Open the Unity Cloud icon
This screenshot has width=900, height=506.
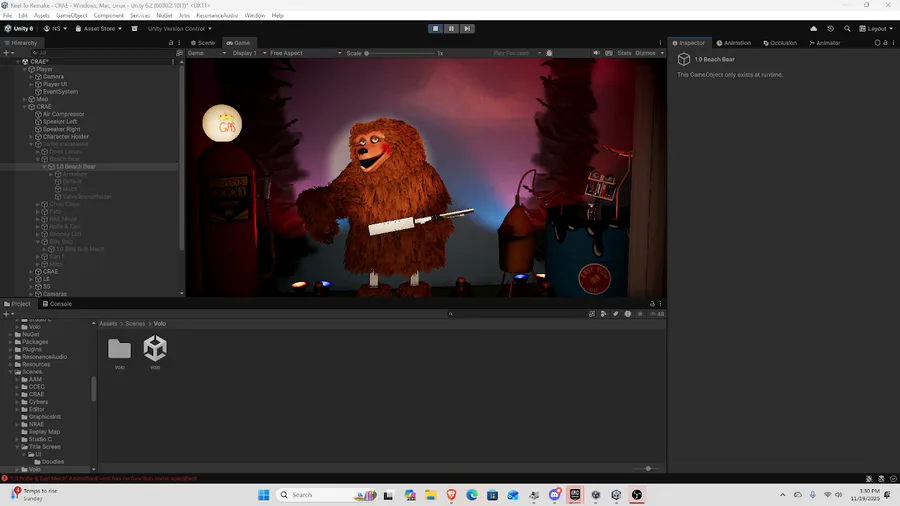click(x=813, y=29)
